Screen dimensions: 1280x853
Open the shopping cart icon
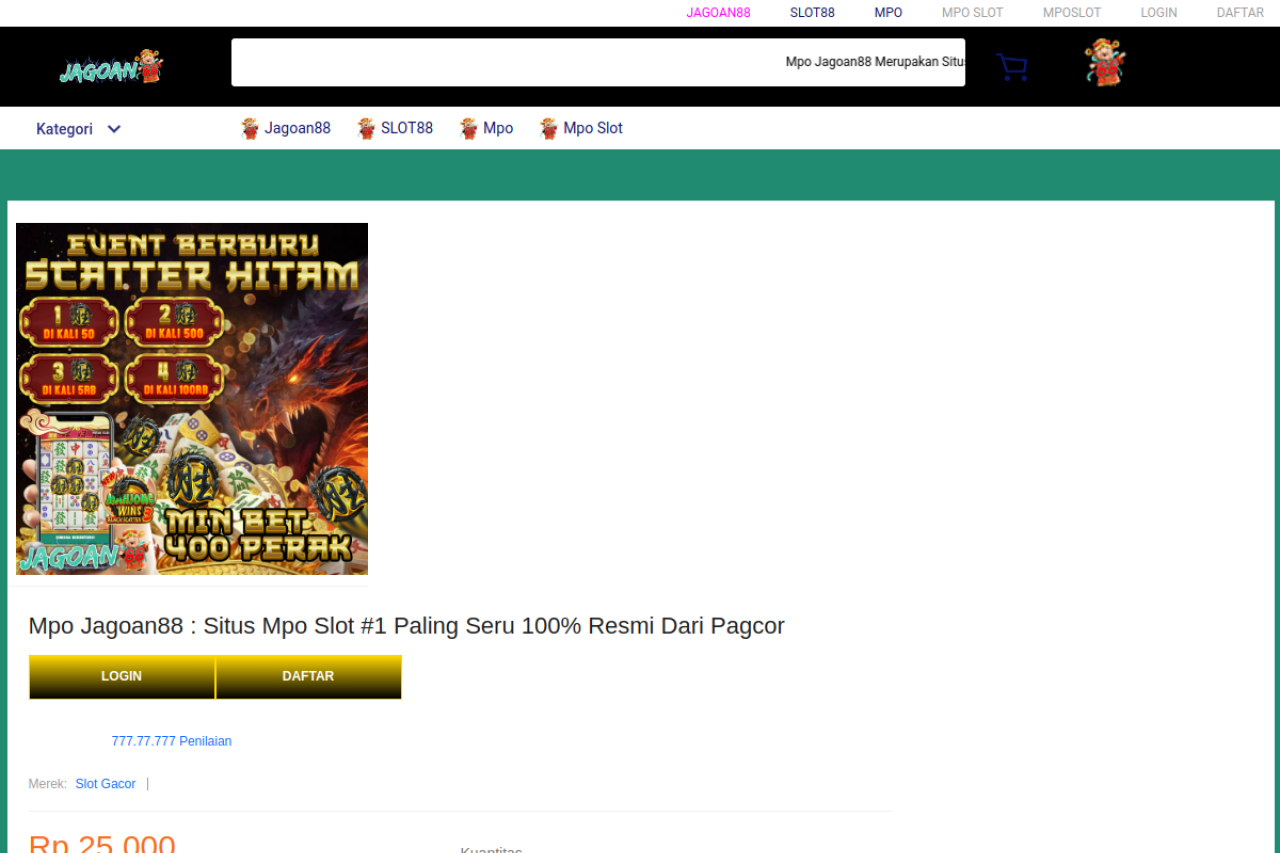point(1012,66)
